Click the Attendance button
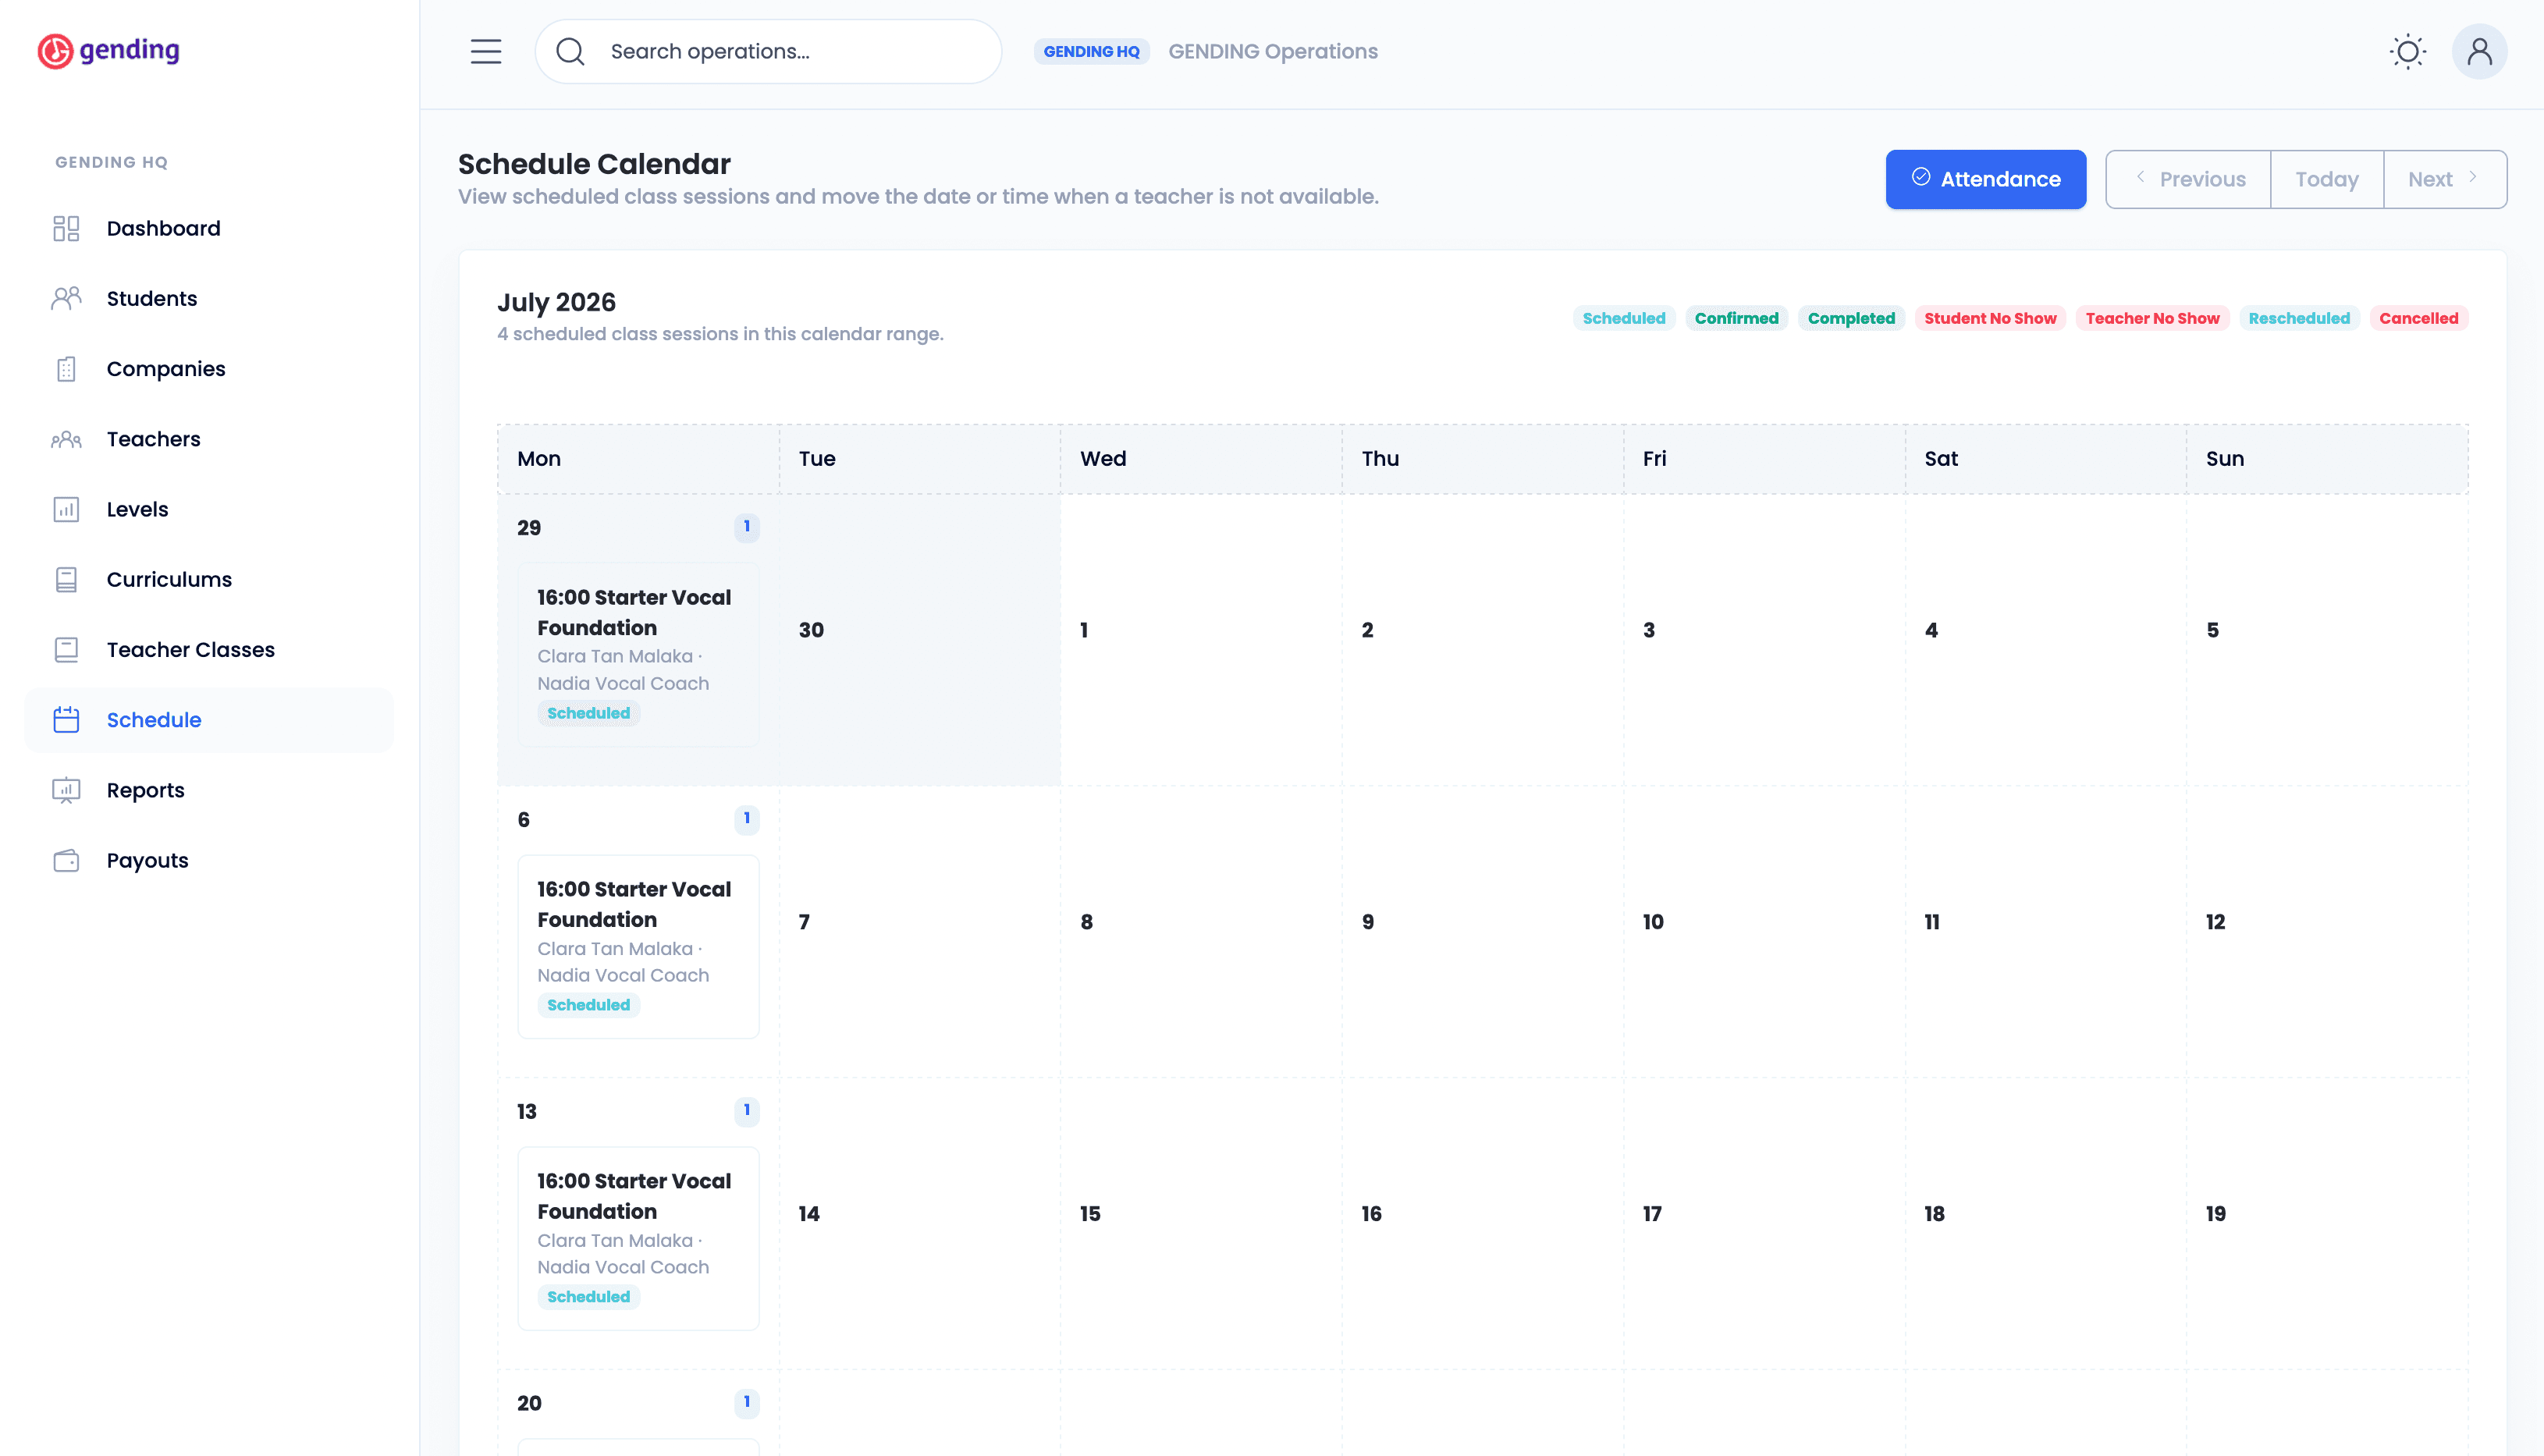This screenshot has height=1456, width=2544. pos(1985,179)
